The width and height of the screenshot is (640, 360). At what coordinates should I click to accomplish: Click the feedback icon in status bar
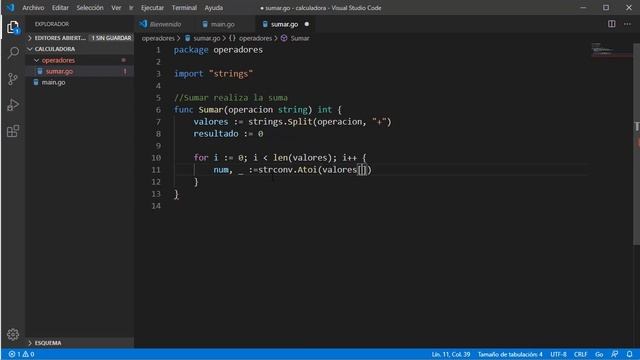coord(615,354)
